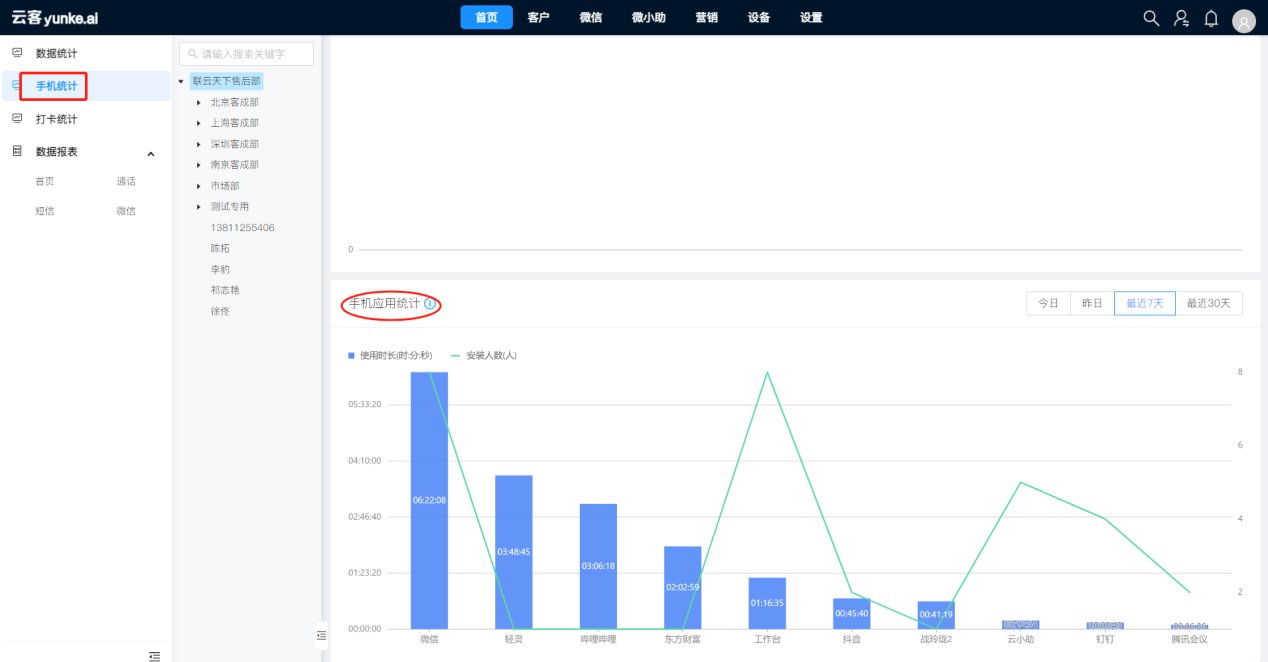Select 最近30天 time range
Image resolution: width=1268 pixels, height=662 pixels.
tap(1209, 303)
